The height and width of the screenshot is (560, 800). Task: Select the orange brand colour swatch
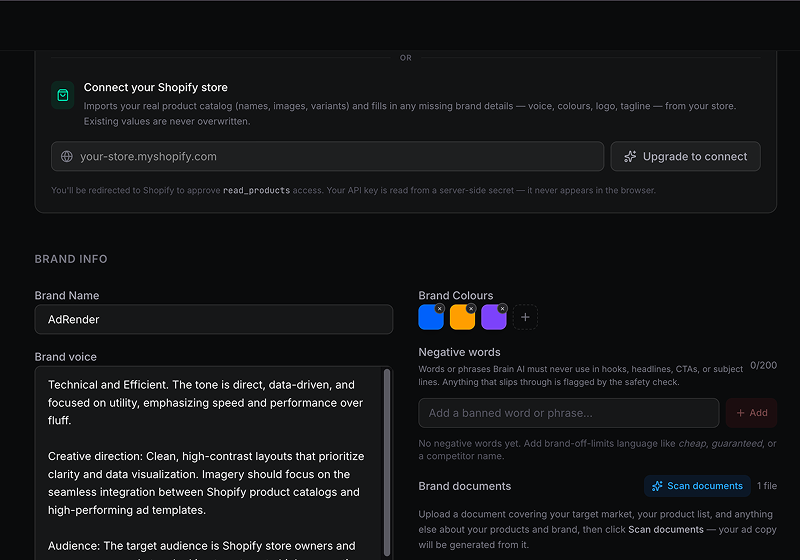pos(462,317)
